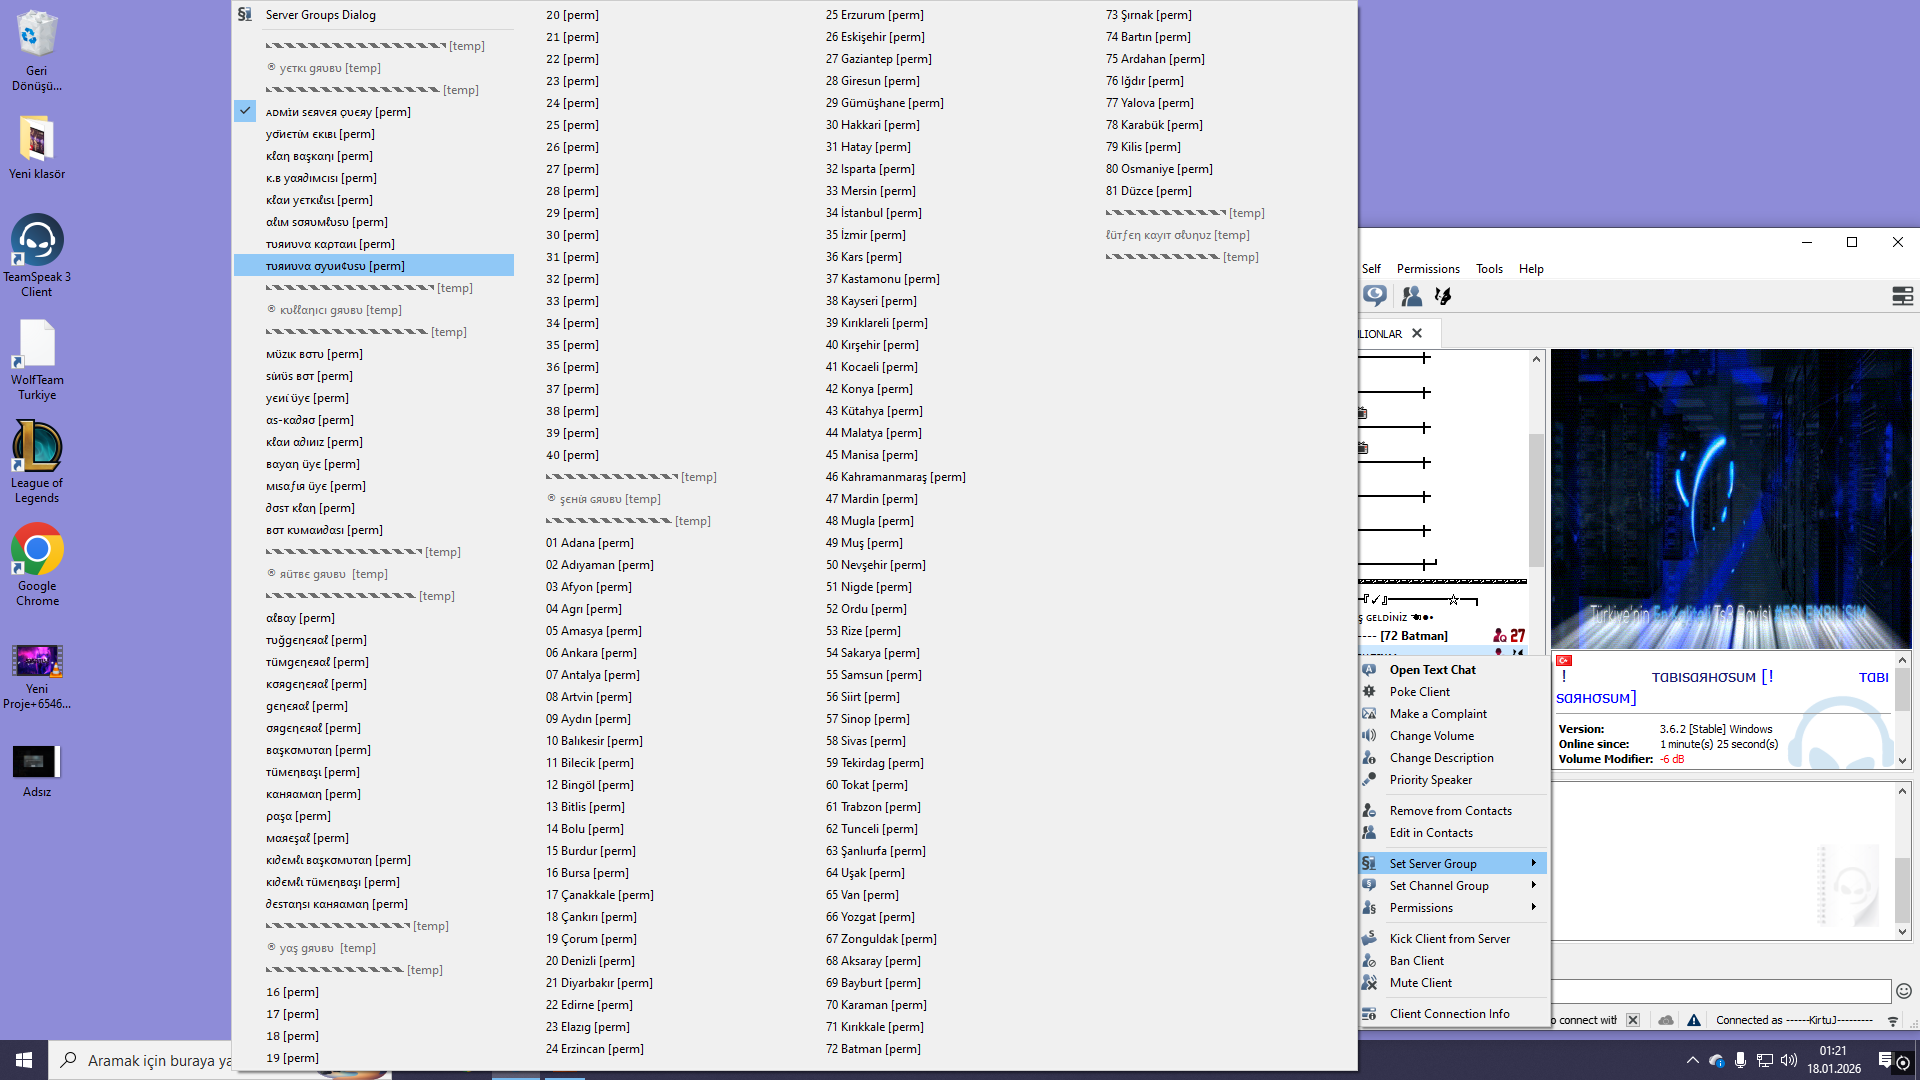
Task: Select the Google Chrome desktop shortcut
Action: [37, 565]
